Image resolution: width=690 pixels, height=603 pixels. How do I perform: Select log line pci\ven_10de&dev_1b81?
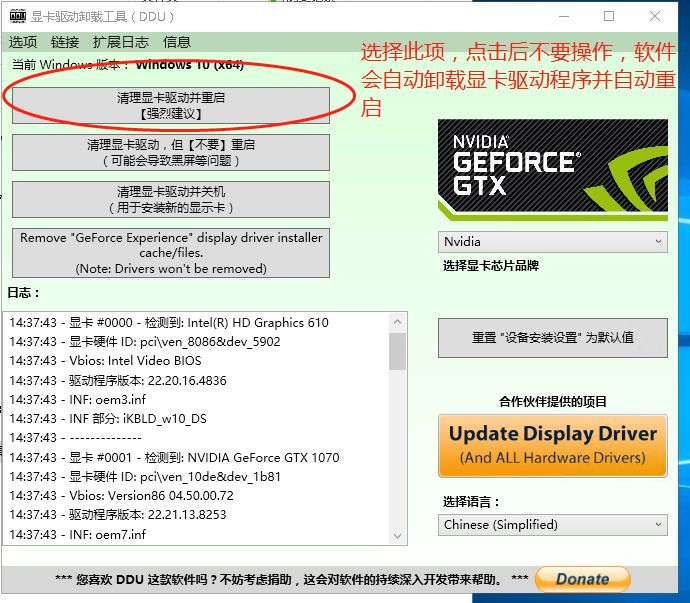145,477
